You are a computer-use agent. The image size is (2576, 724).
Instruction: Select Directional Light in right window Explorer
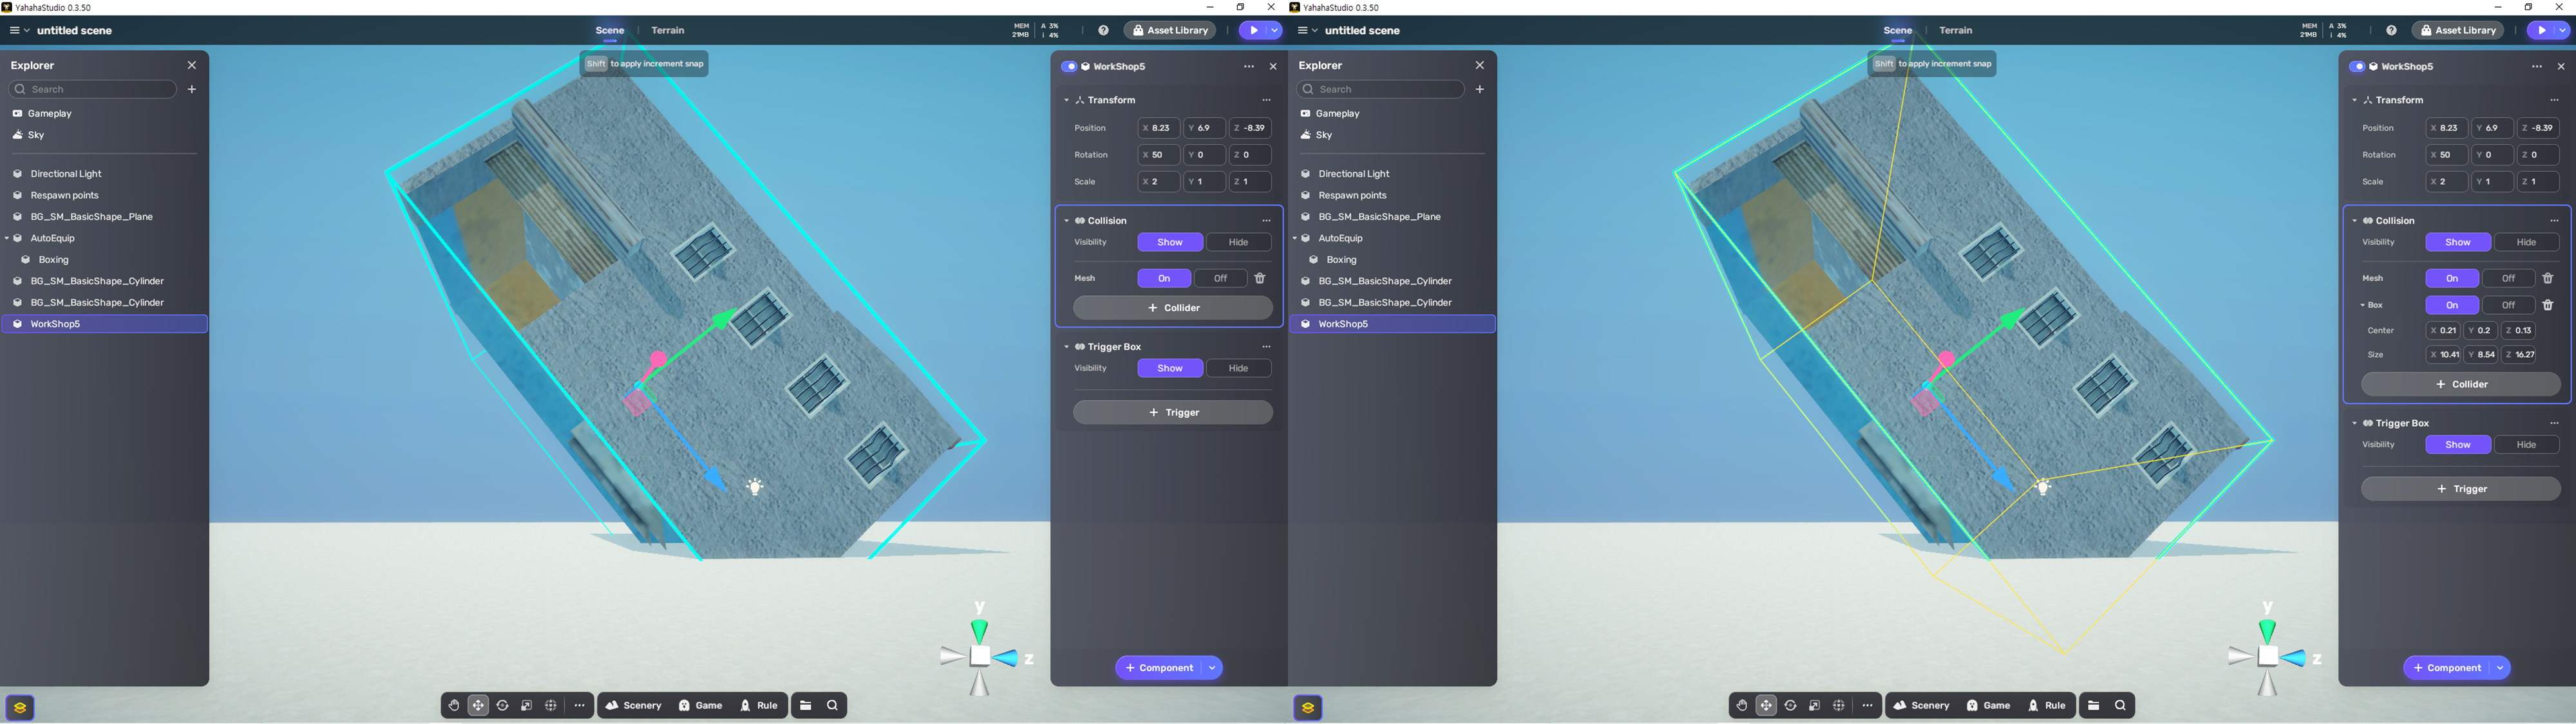1354,174
